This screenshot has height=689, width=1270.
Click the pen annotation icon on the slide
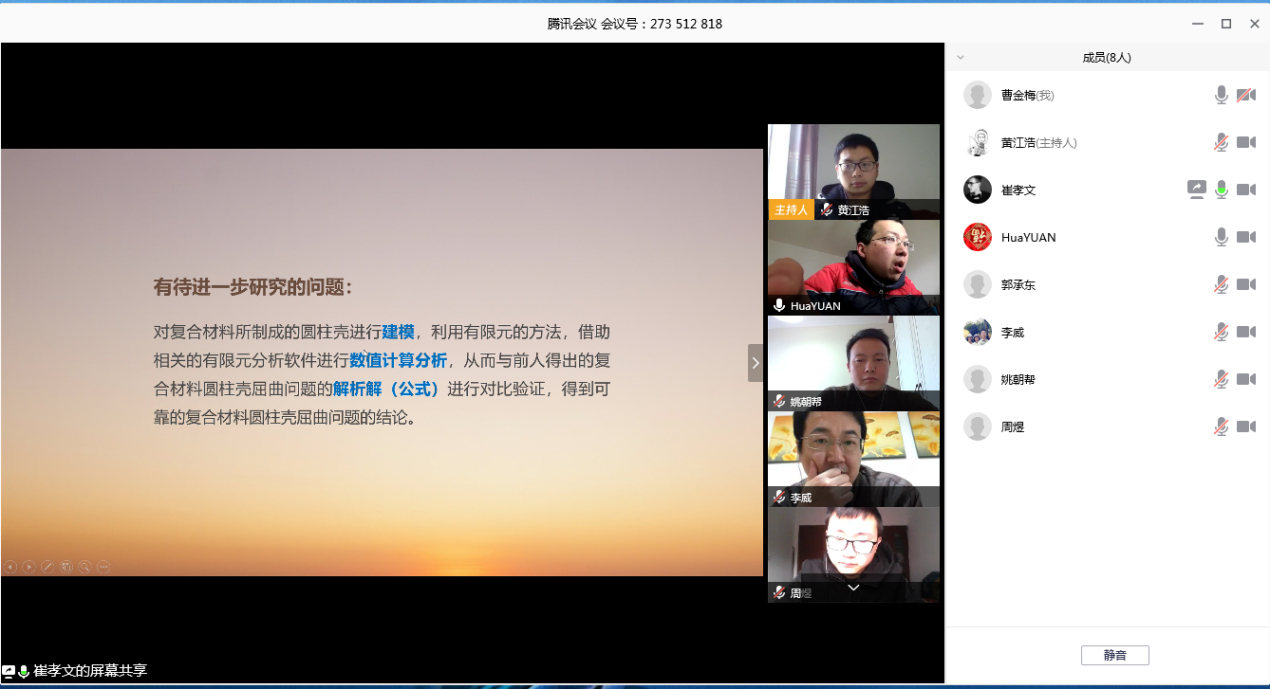pyautogui.click(x=47, y=567)
